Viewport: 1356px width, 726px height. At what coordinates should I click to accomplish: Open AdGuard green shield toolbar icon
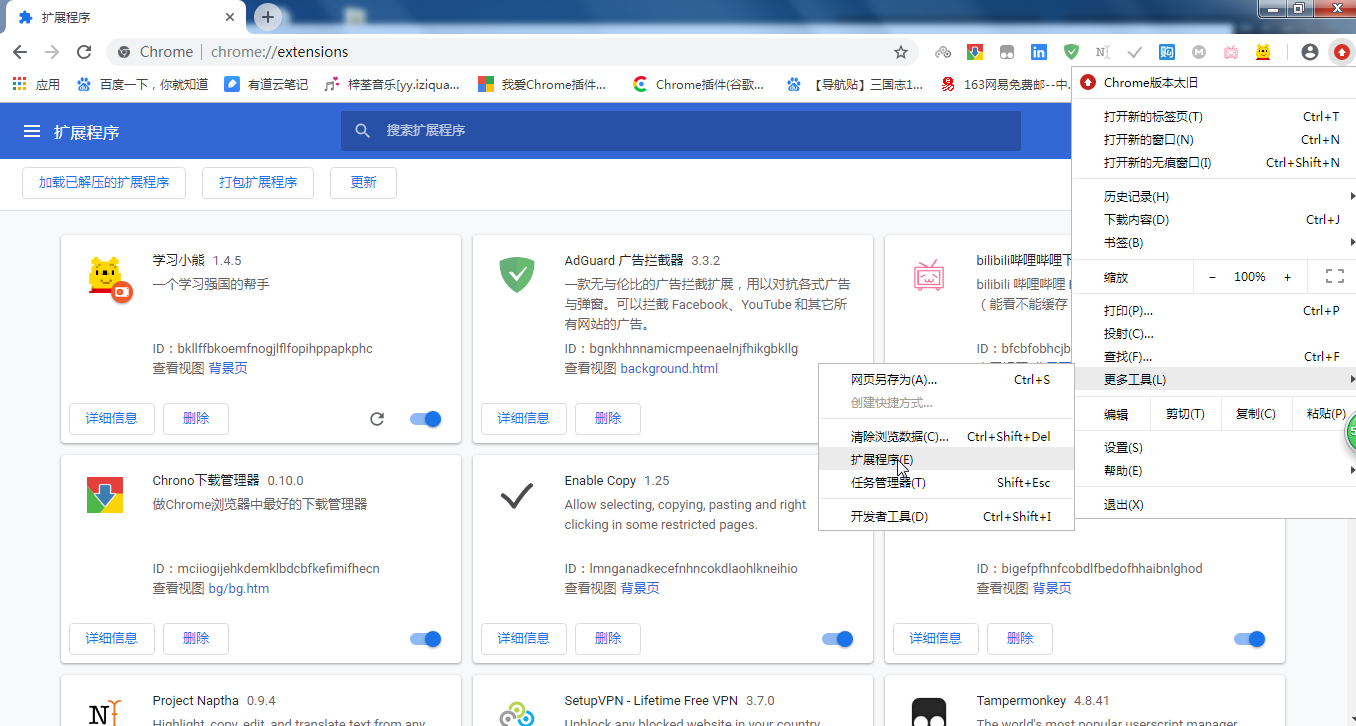click(1071, 52)
